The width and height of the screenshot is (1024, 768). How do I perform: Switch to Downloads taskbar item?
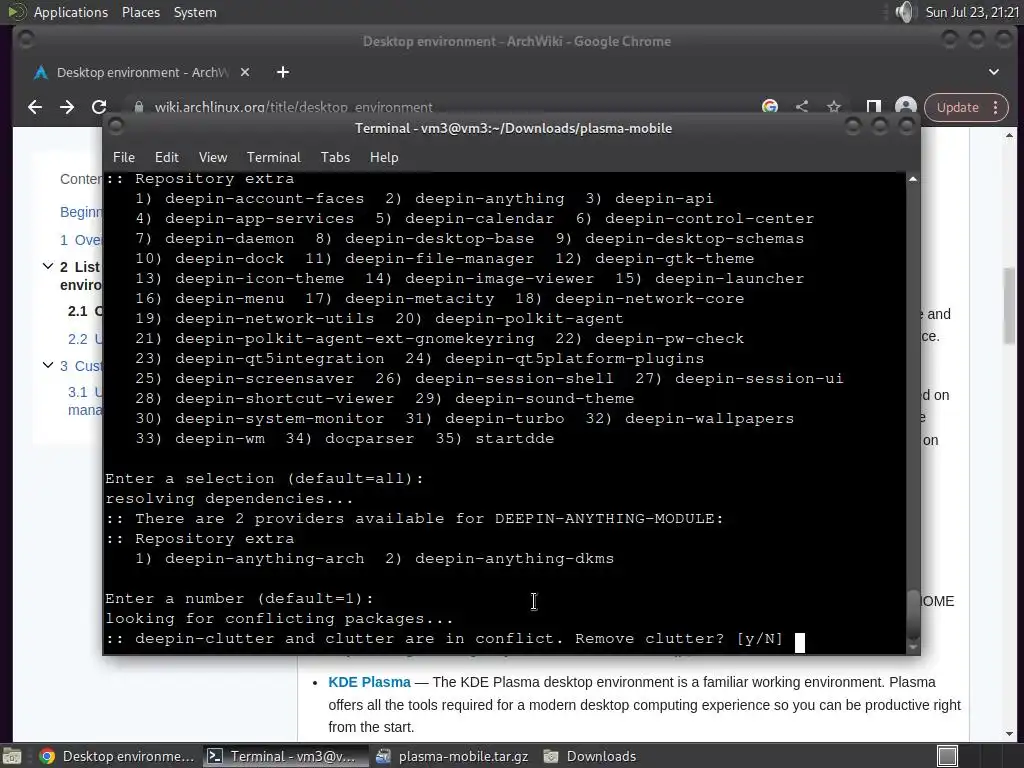[x=589, y=756]
